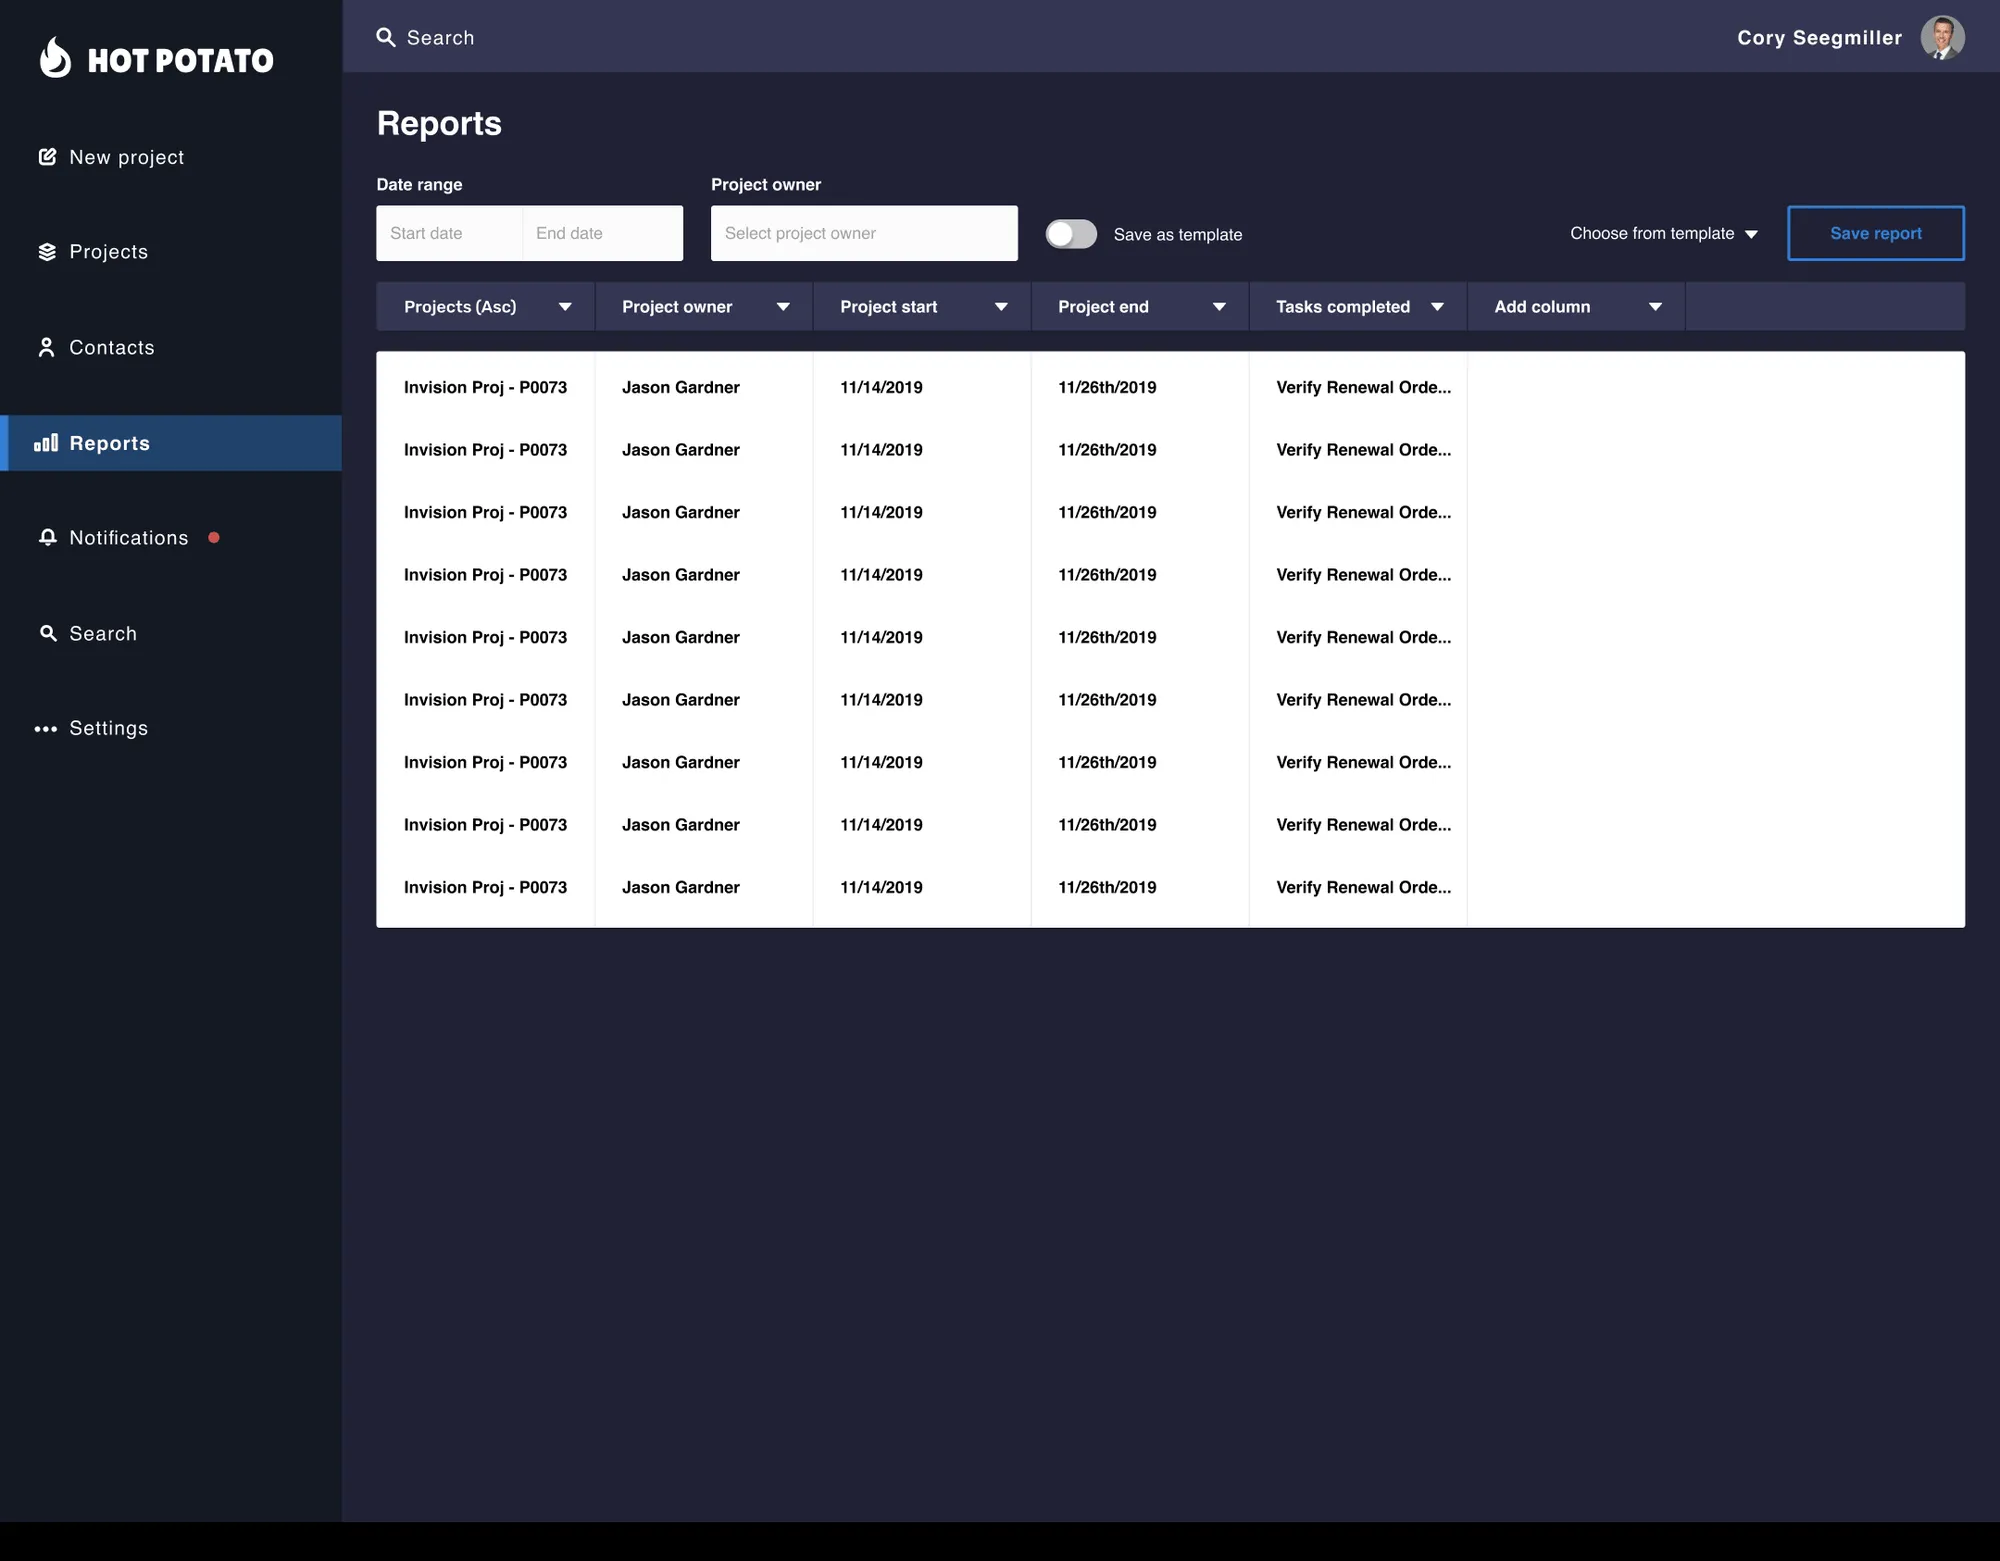This screenshot has height=1561, width=2000.
Task: Open the Notifications sidebar item
Action: coord(129,538)
